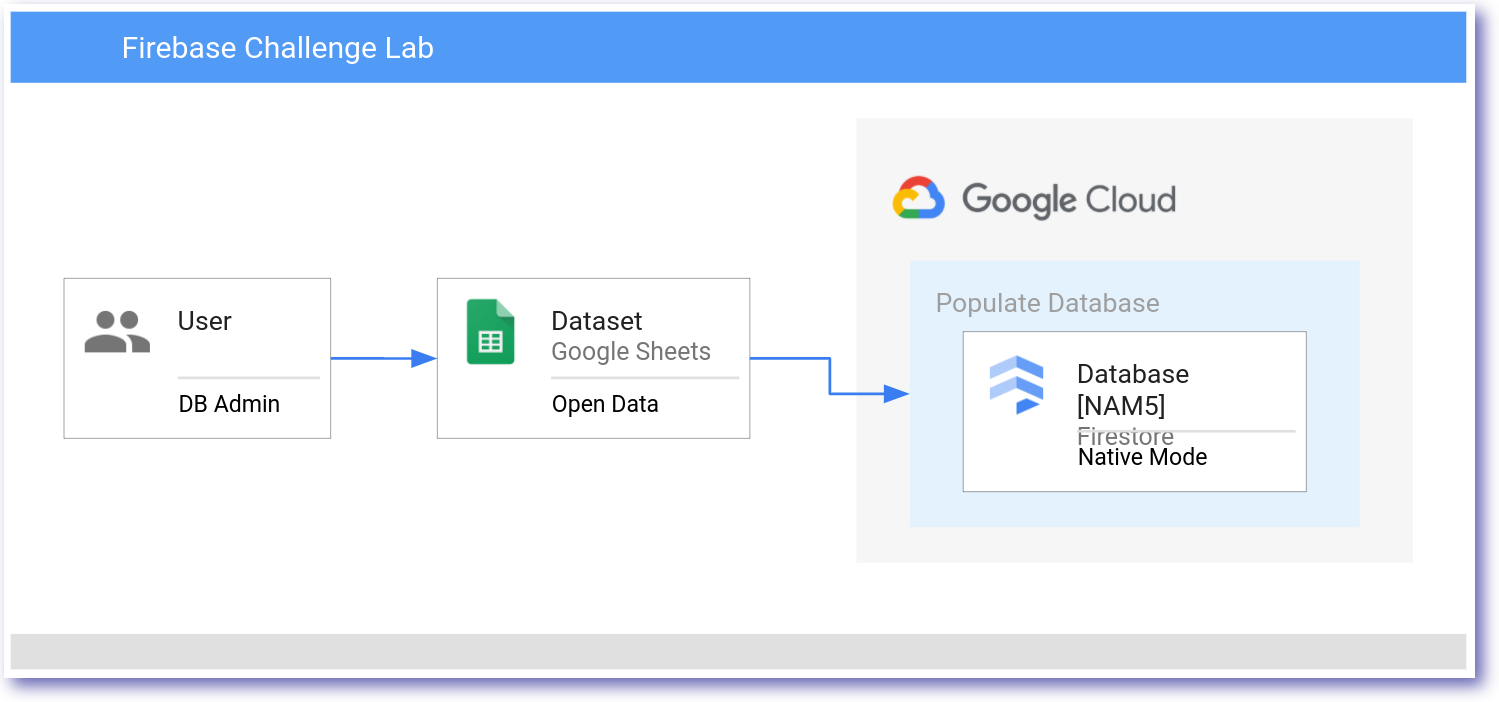Select the Firebase Challenge Lab title
This screenshot has width=1499, height=702.
(278, 48)
